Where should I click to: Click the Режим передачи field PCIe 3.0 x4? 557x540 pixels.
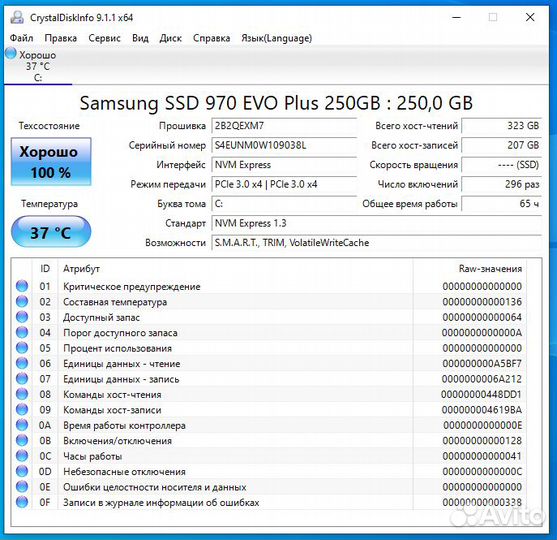point(284,184)
